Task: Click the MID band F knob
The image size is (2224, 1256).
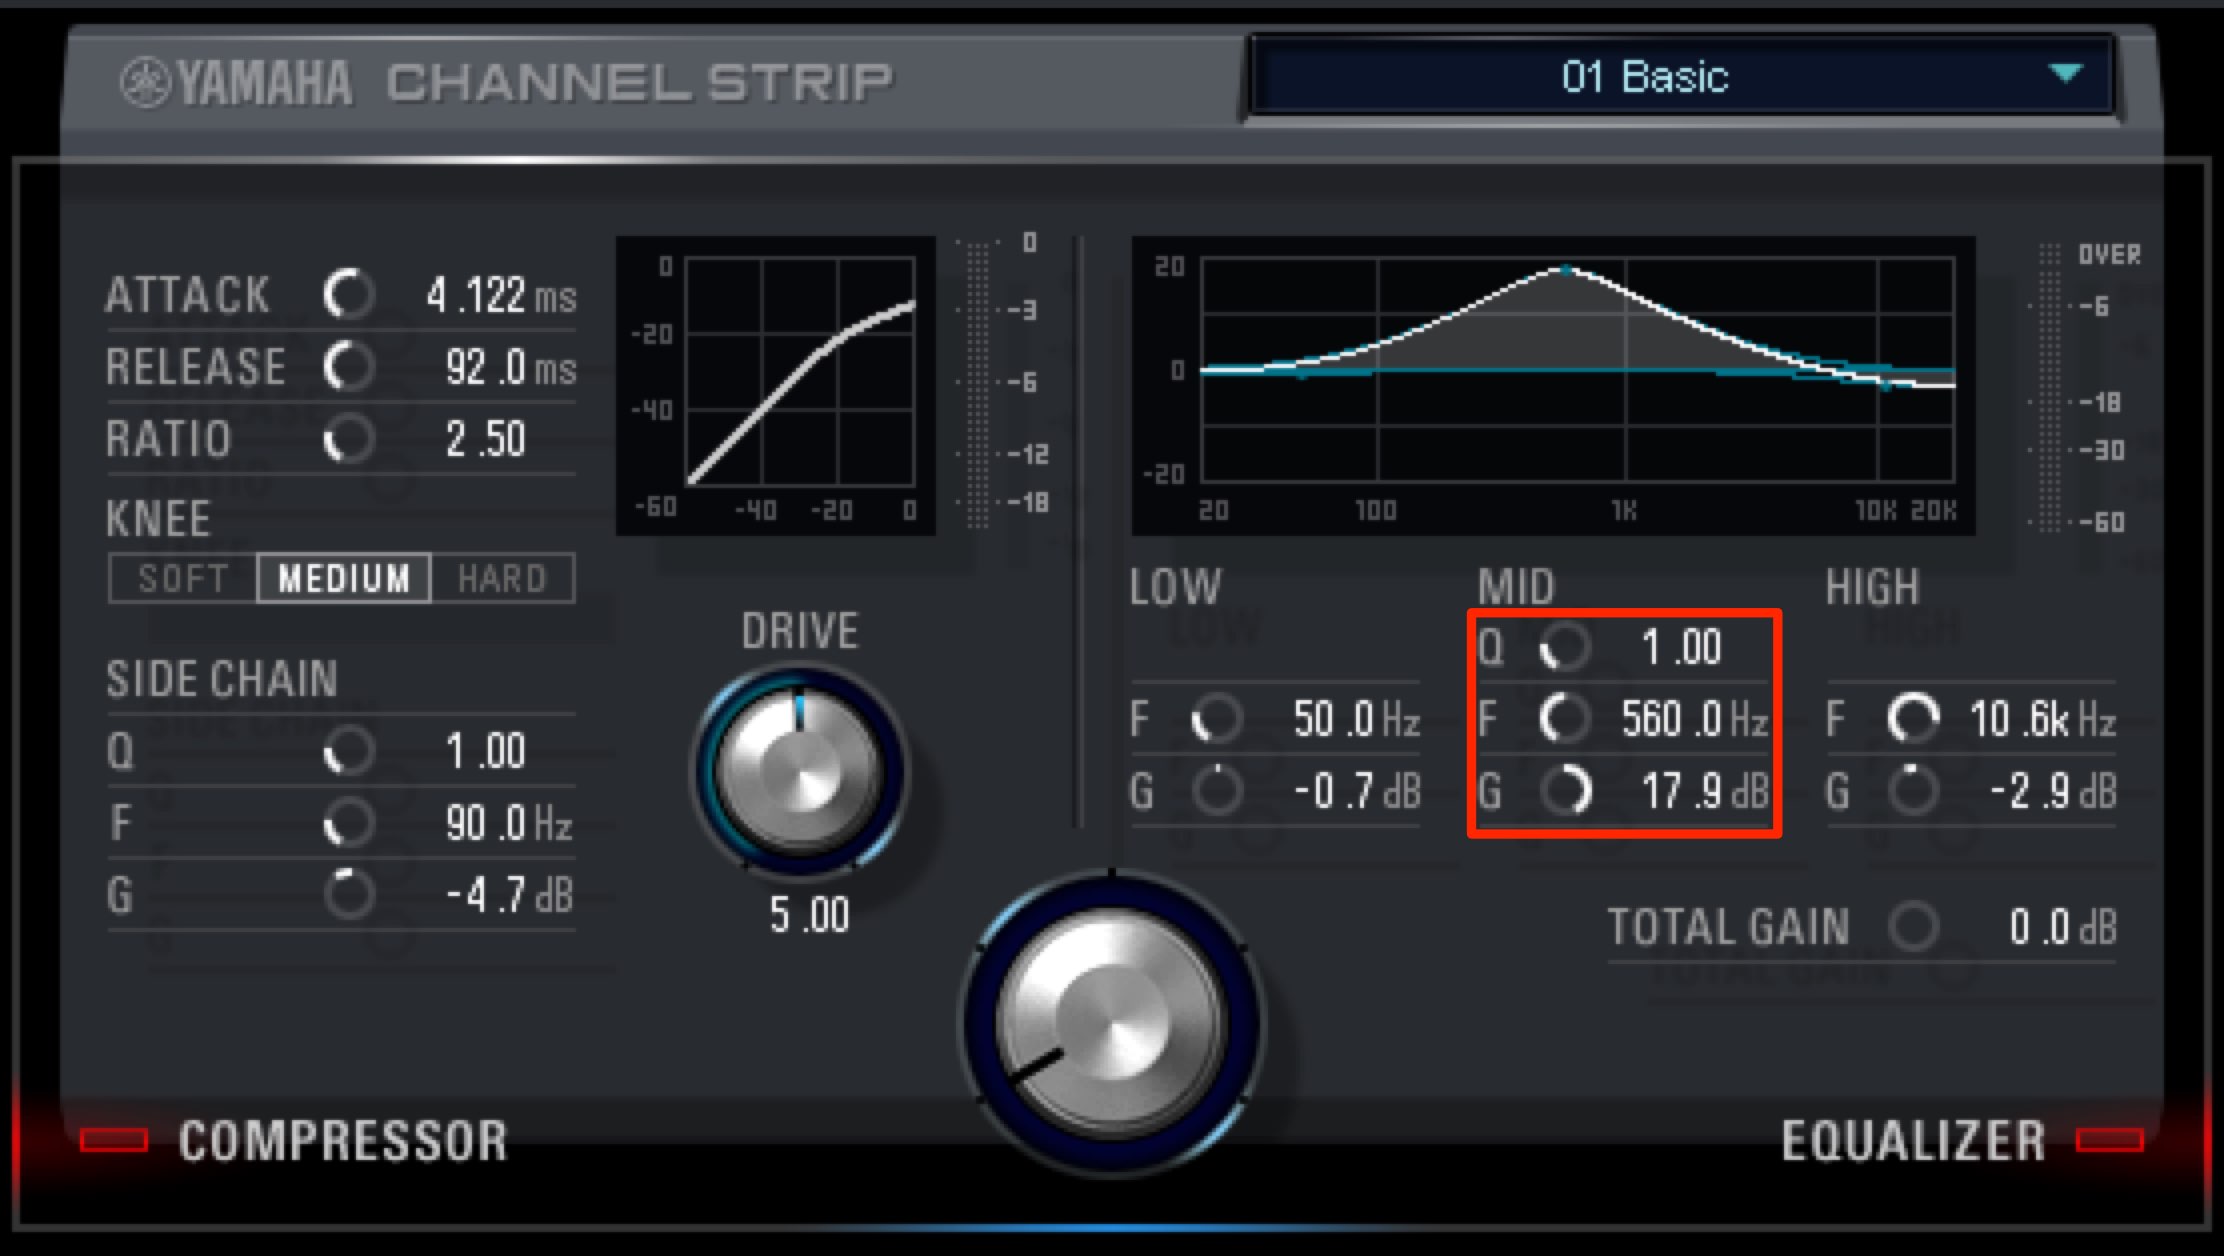Action: 1565,718
